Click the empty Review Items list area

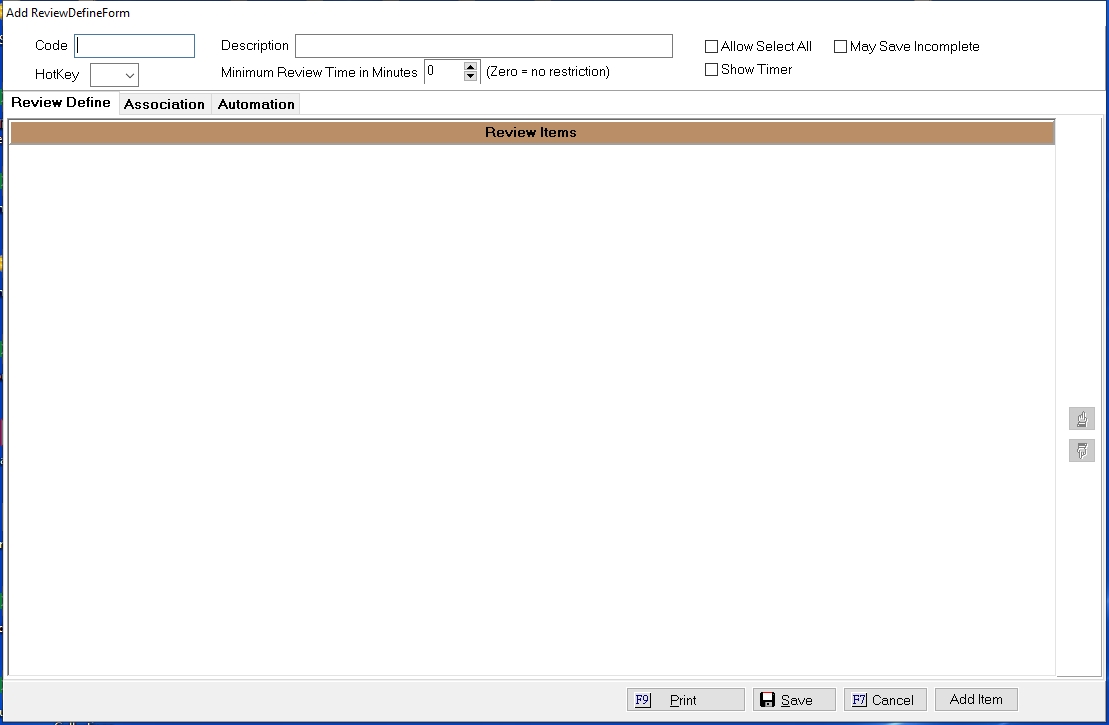click(531, 400)
